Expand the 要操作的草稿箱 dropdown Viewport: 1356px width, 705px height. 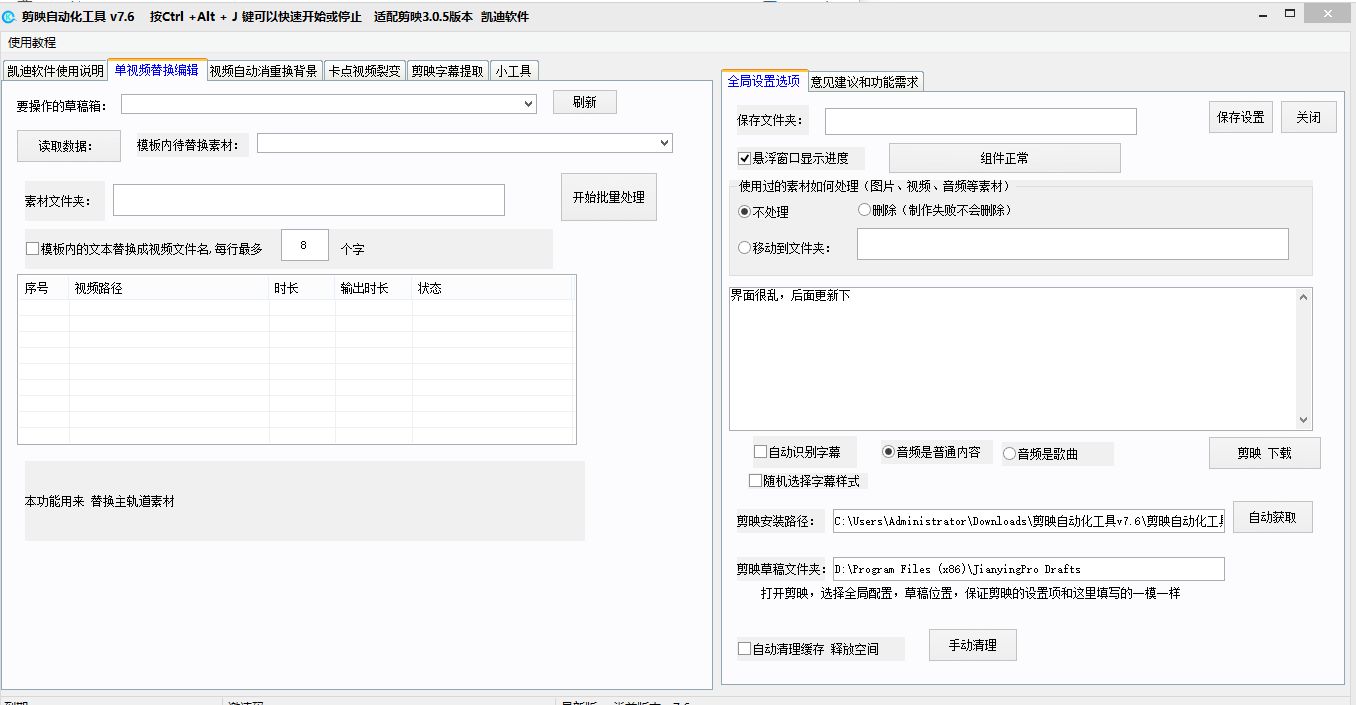(528, 104)
